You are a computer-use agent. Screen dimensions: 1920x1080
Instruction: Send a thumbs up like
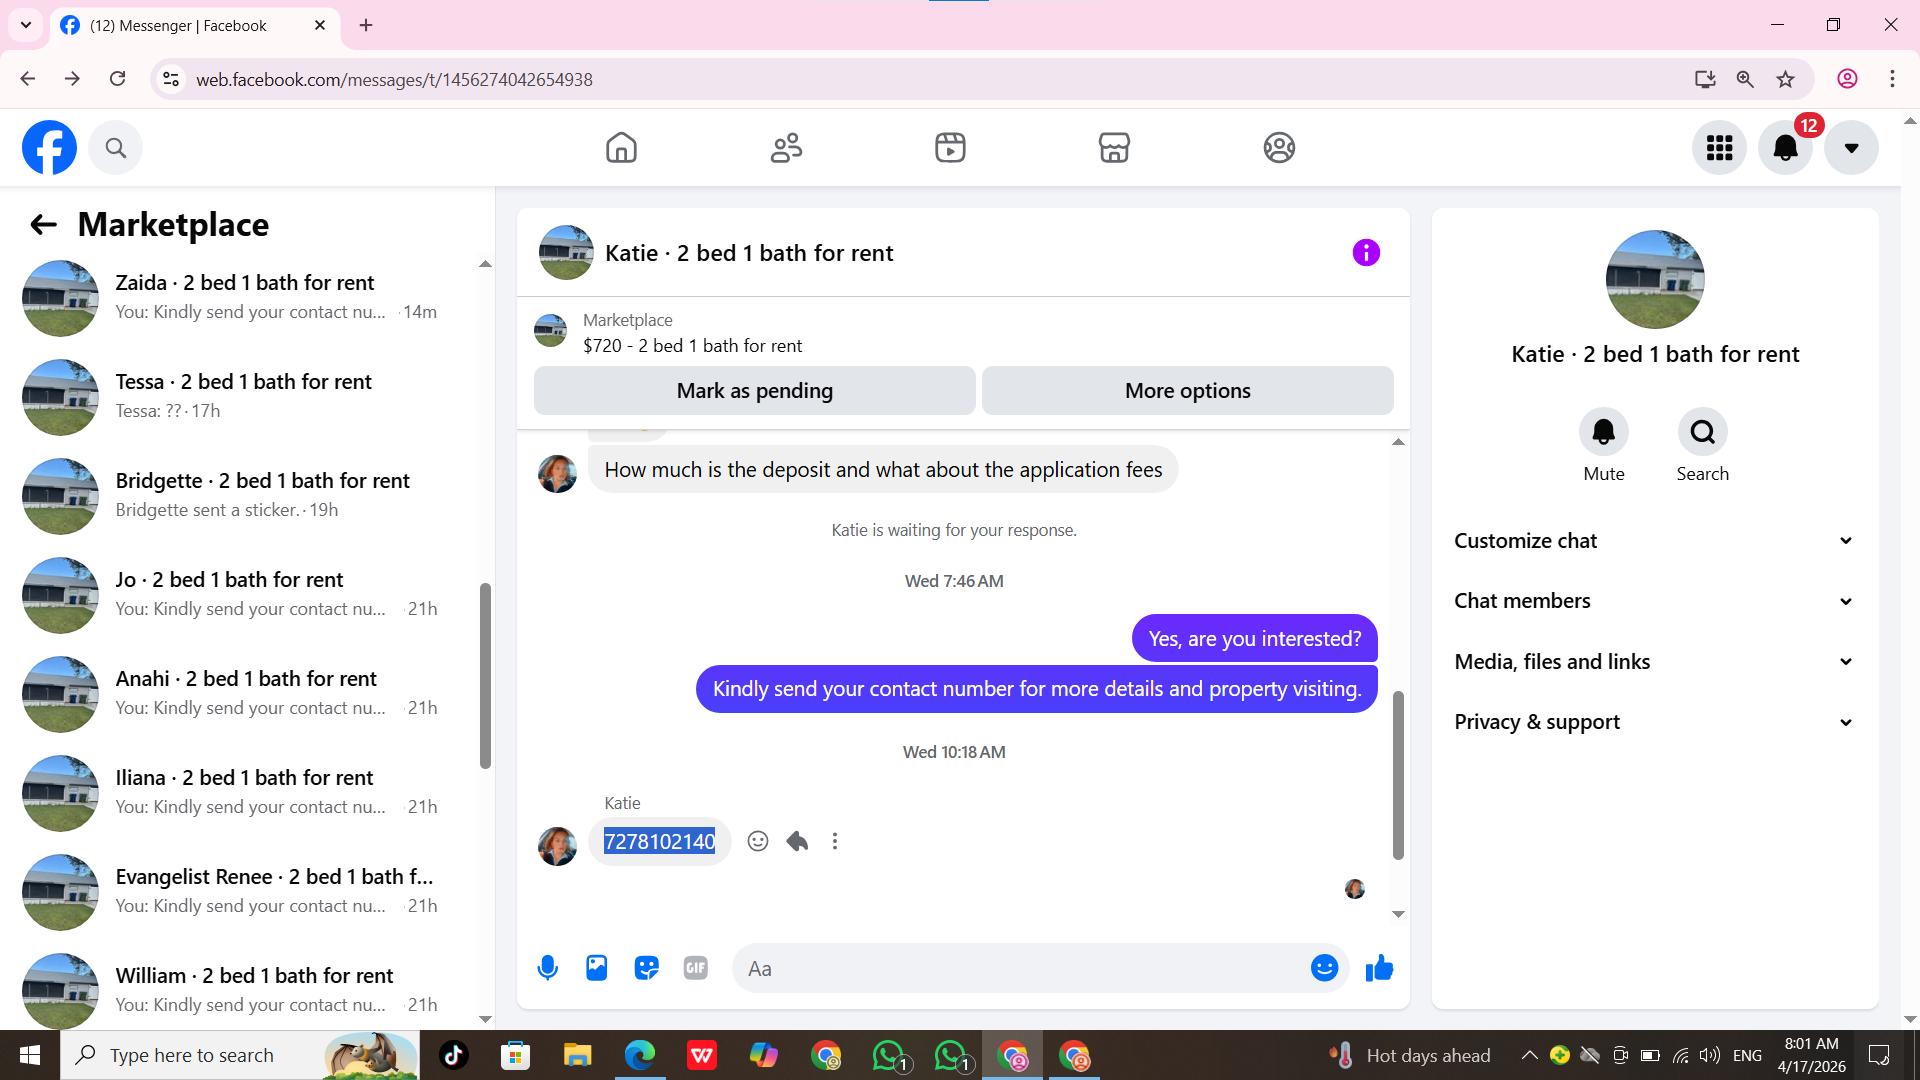1379,968
